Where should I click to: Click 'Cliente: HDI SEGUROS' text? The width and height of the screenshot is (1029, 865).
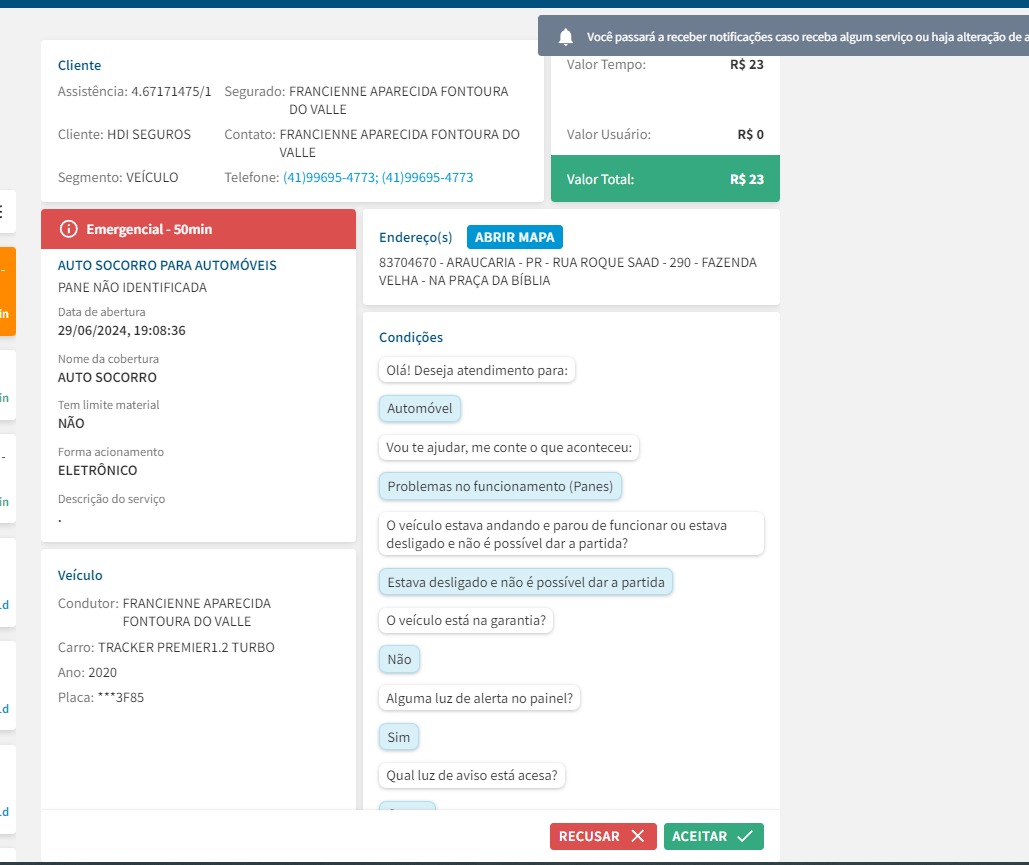tap(124, 135)
